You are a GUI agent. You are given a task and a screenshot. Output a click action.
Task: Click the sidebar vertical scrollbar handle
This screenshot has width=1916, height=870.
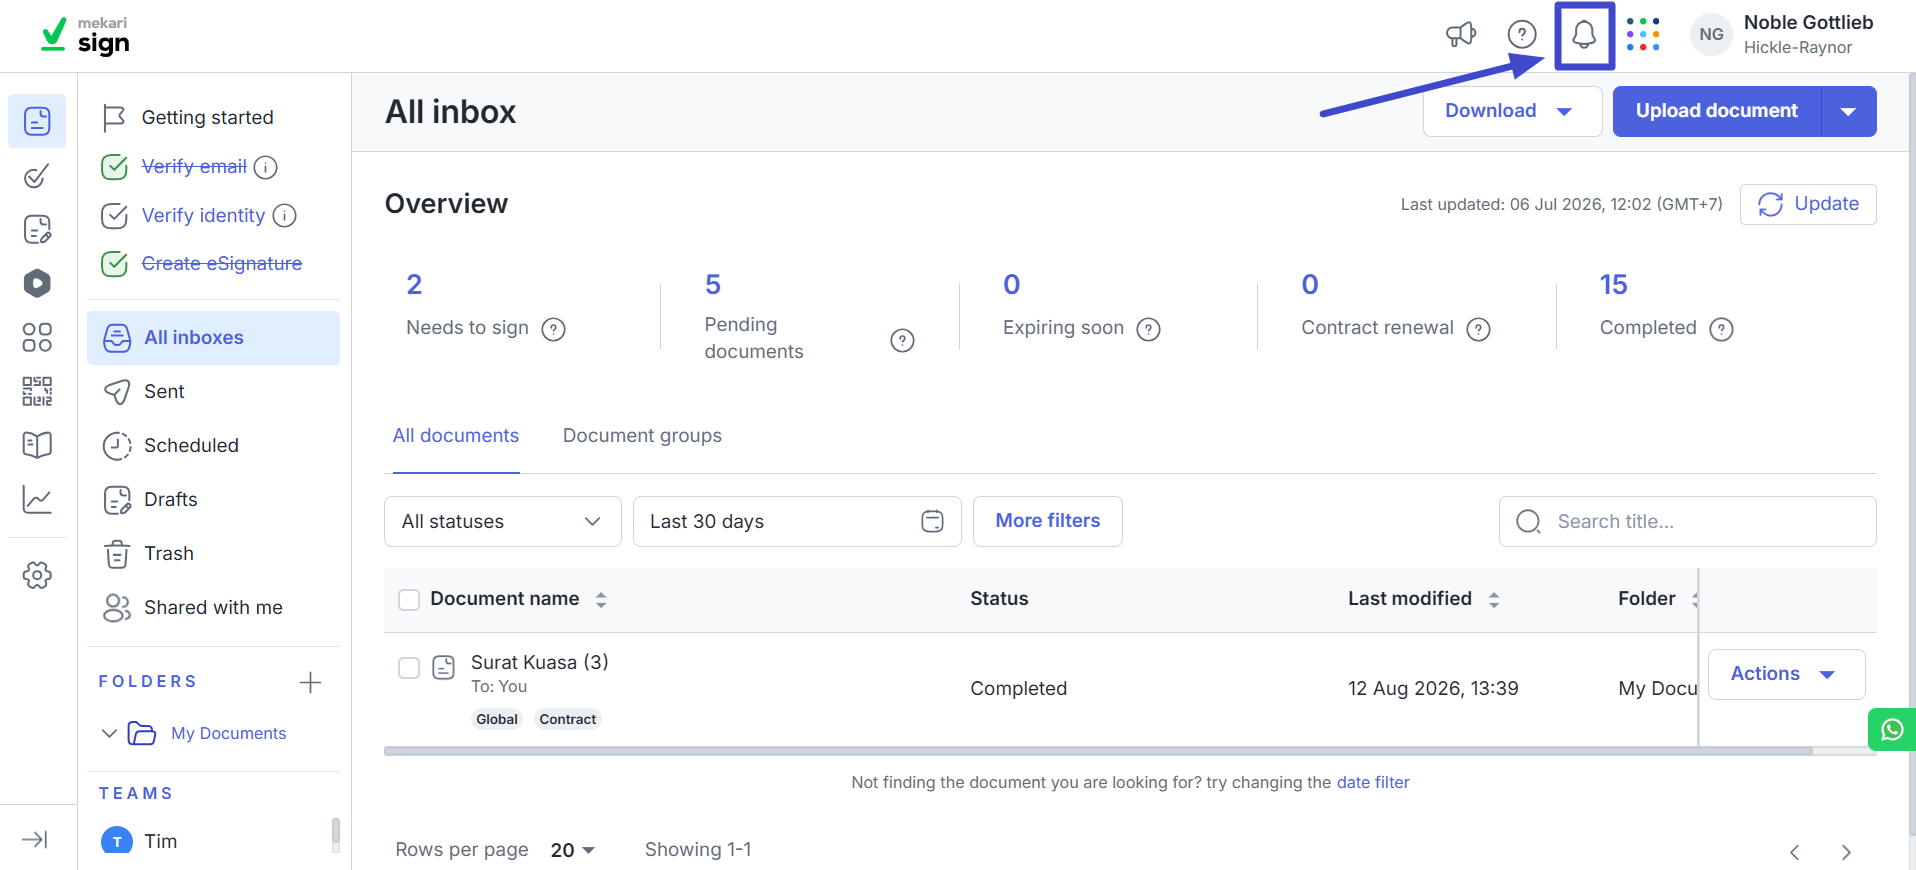coord(336,834)
